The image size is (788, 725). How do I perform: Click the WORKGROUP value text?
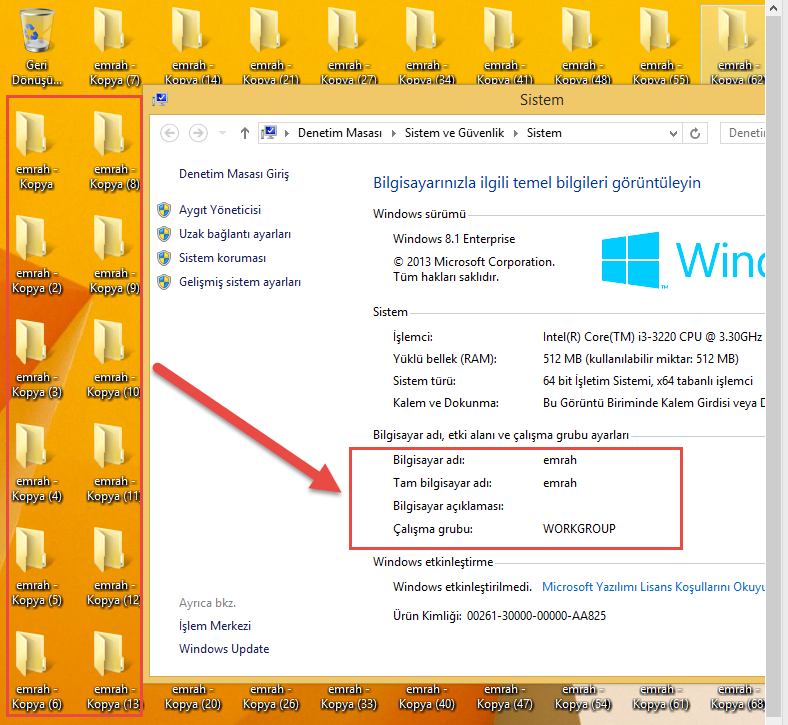[x=579, y=529]
